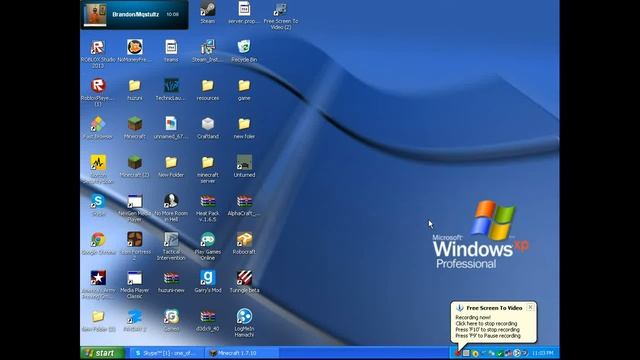Select the Play Games Online shortcut
The width and height of the screenshot is (640, 360).
pyautogui.click(x=207, y=246)
